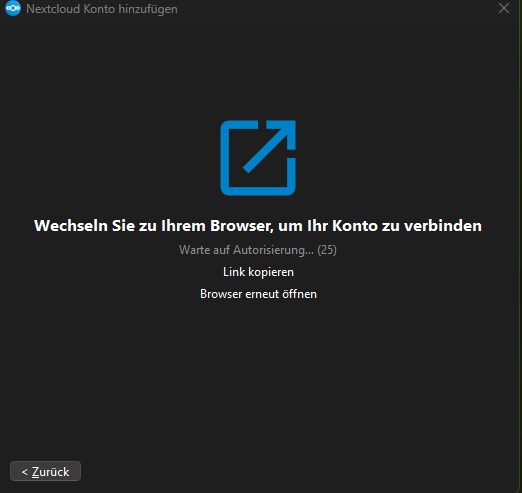This screenshot has height=493, width=522.
Task: Click the window title 'Nextcloud Konto hinzufügen'
Action: (x=102, y=9)
